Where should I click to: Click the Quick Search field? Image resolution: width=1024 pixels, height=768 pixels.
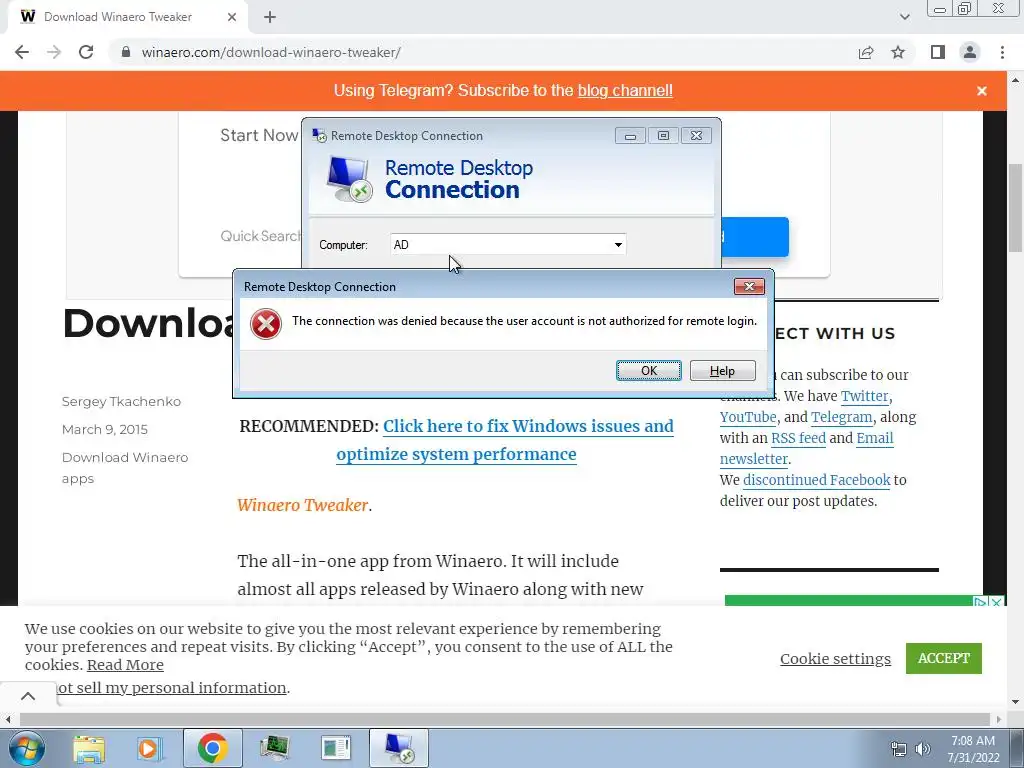coord(261,236)
